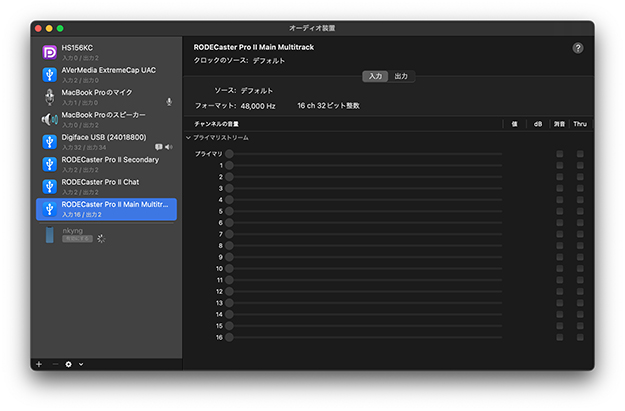
Task: Switch to the 入力 tab
Action: tap(375, 76)
